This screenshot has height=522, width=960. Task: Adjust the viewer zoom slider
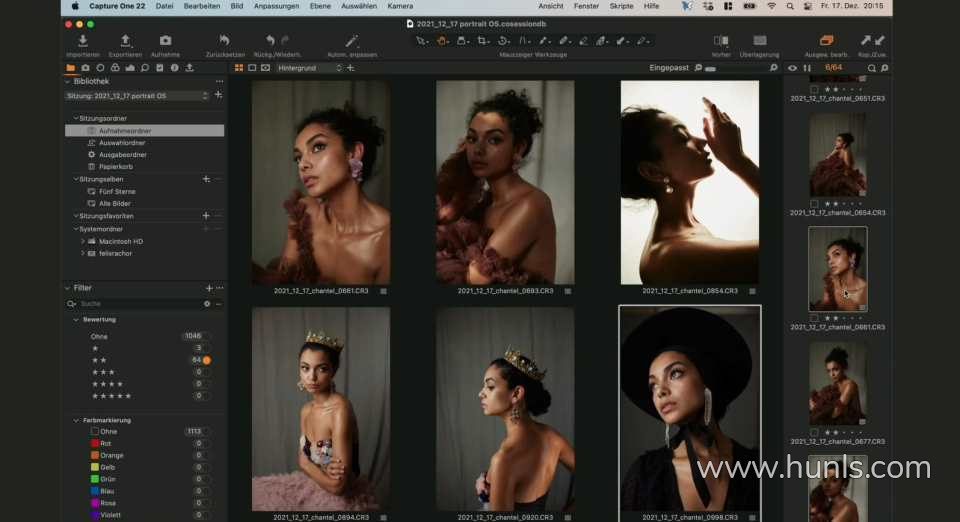click(x=710, y=69)
